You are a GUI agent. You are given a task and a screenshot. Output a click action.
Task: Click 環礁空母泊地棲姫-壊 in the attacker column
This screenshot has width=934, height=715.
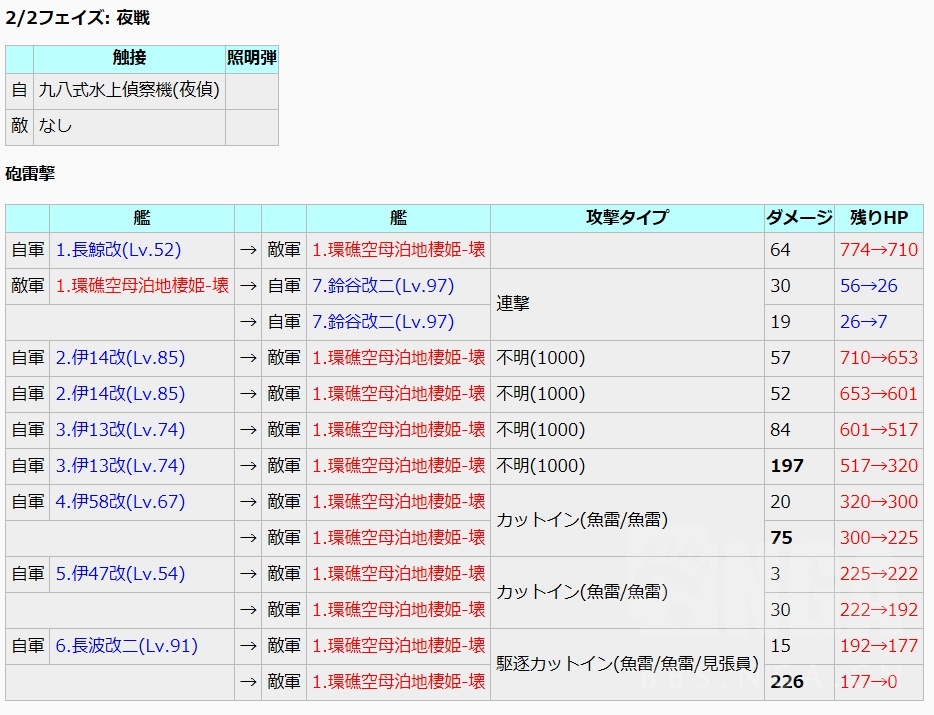click(x=142, y=286)
